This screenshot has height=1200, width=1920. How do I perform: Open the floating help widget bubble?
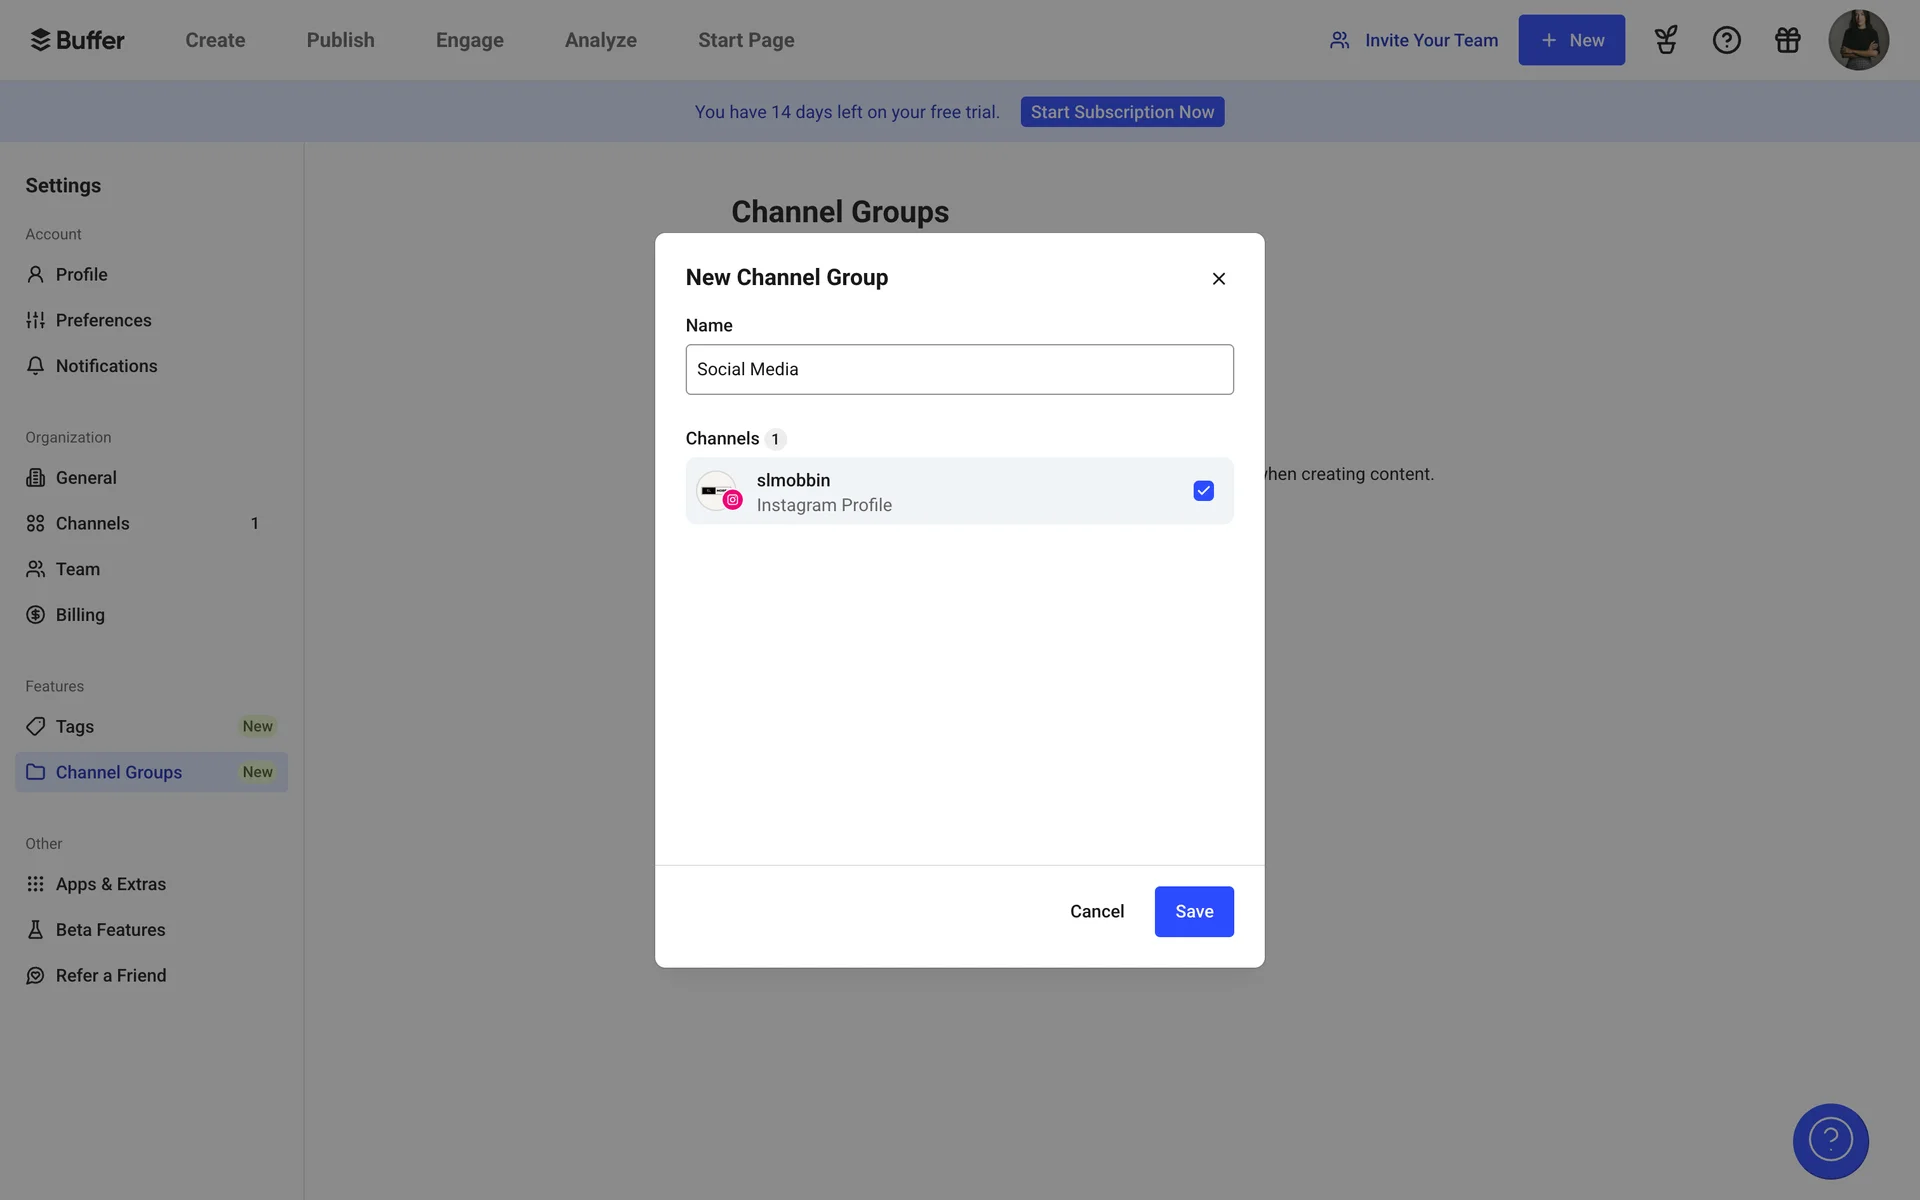[x=1830, y=1141]
